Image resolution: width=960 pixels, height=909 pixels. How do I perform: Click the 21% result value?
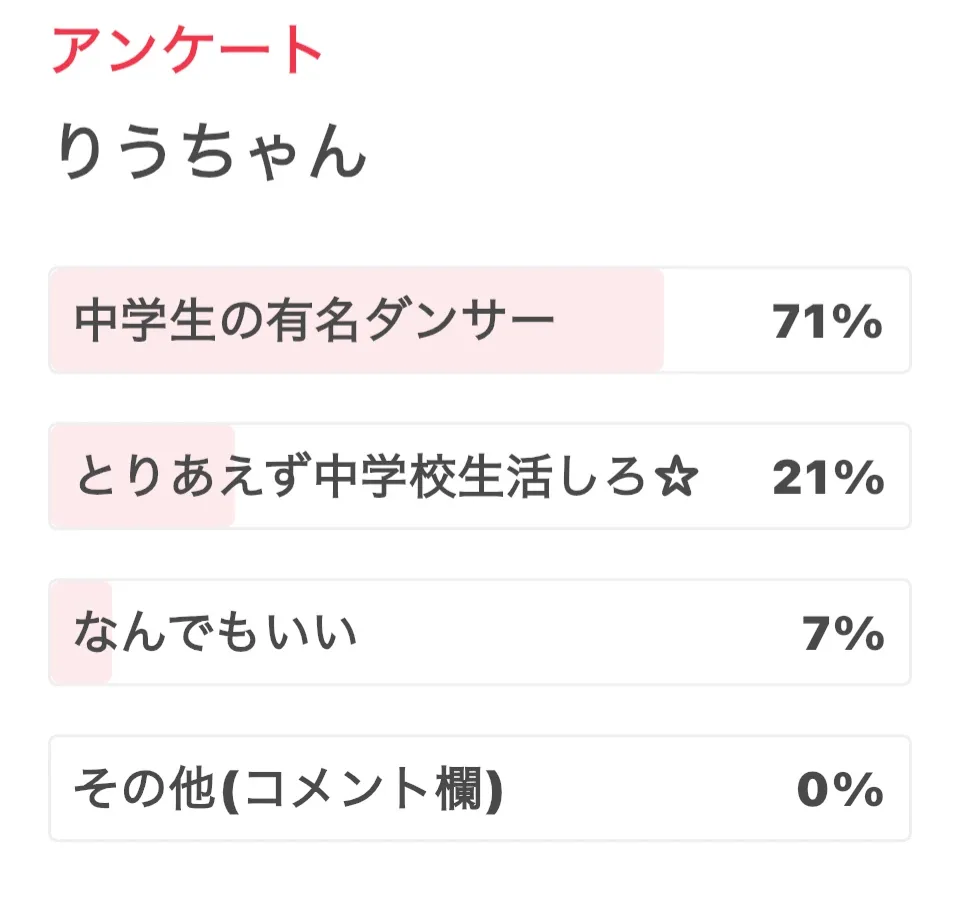click(x=827, y=479)
